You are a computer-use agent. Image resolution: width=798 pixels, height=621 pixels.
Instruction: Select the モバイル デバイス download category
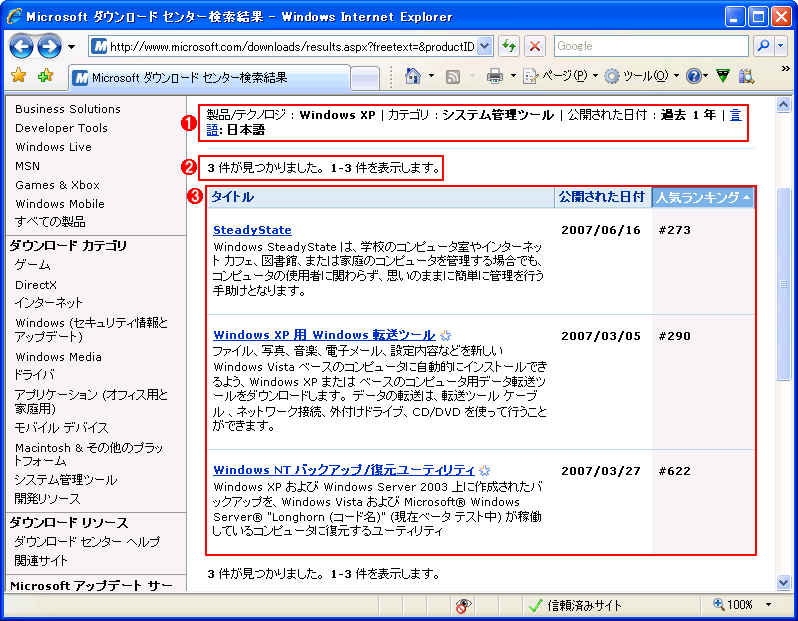[61, 428]
